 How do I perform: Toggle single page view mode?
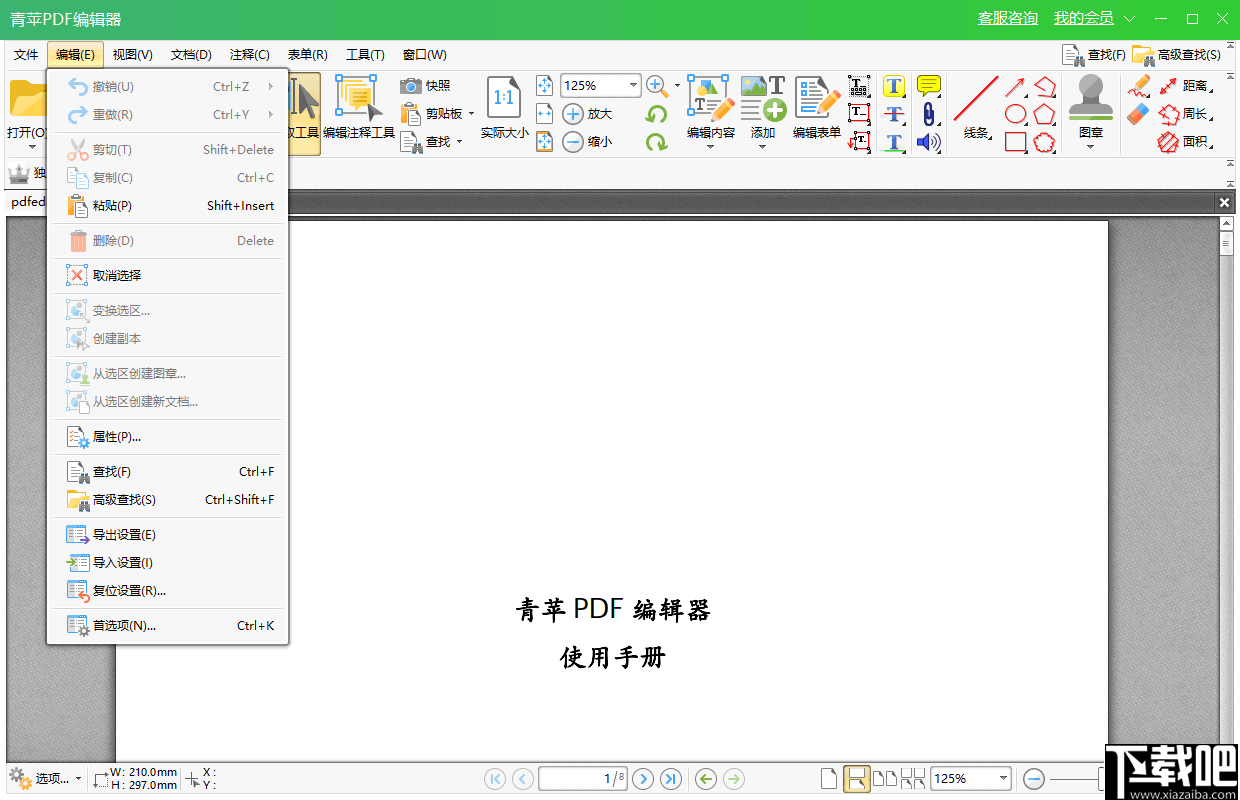click(828, 778)
